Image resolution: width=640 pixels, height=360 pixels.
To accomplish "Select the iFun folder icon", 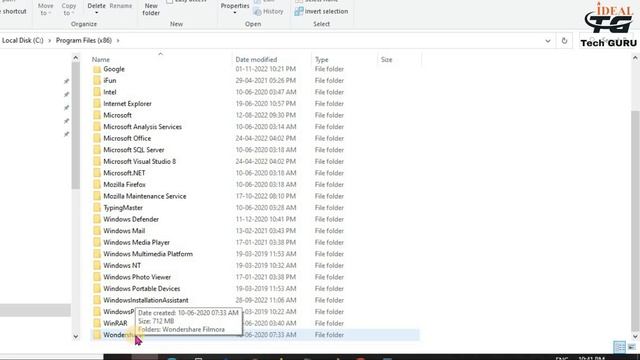I will (x=97, y=80).
